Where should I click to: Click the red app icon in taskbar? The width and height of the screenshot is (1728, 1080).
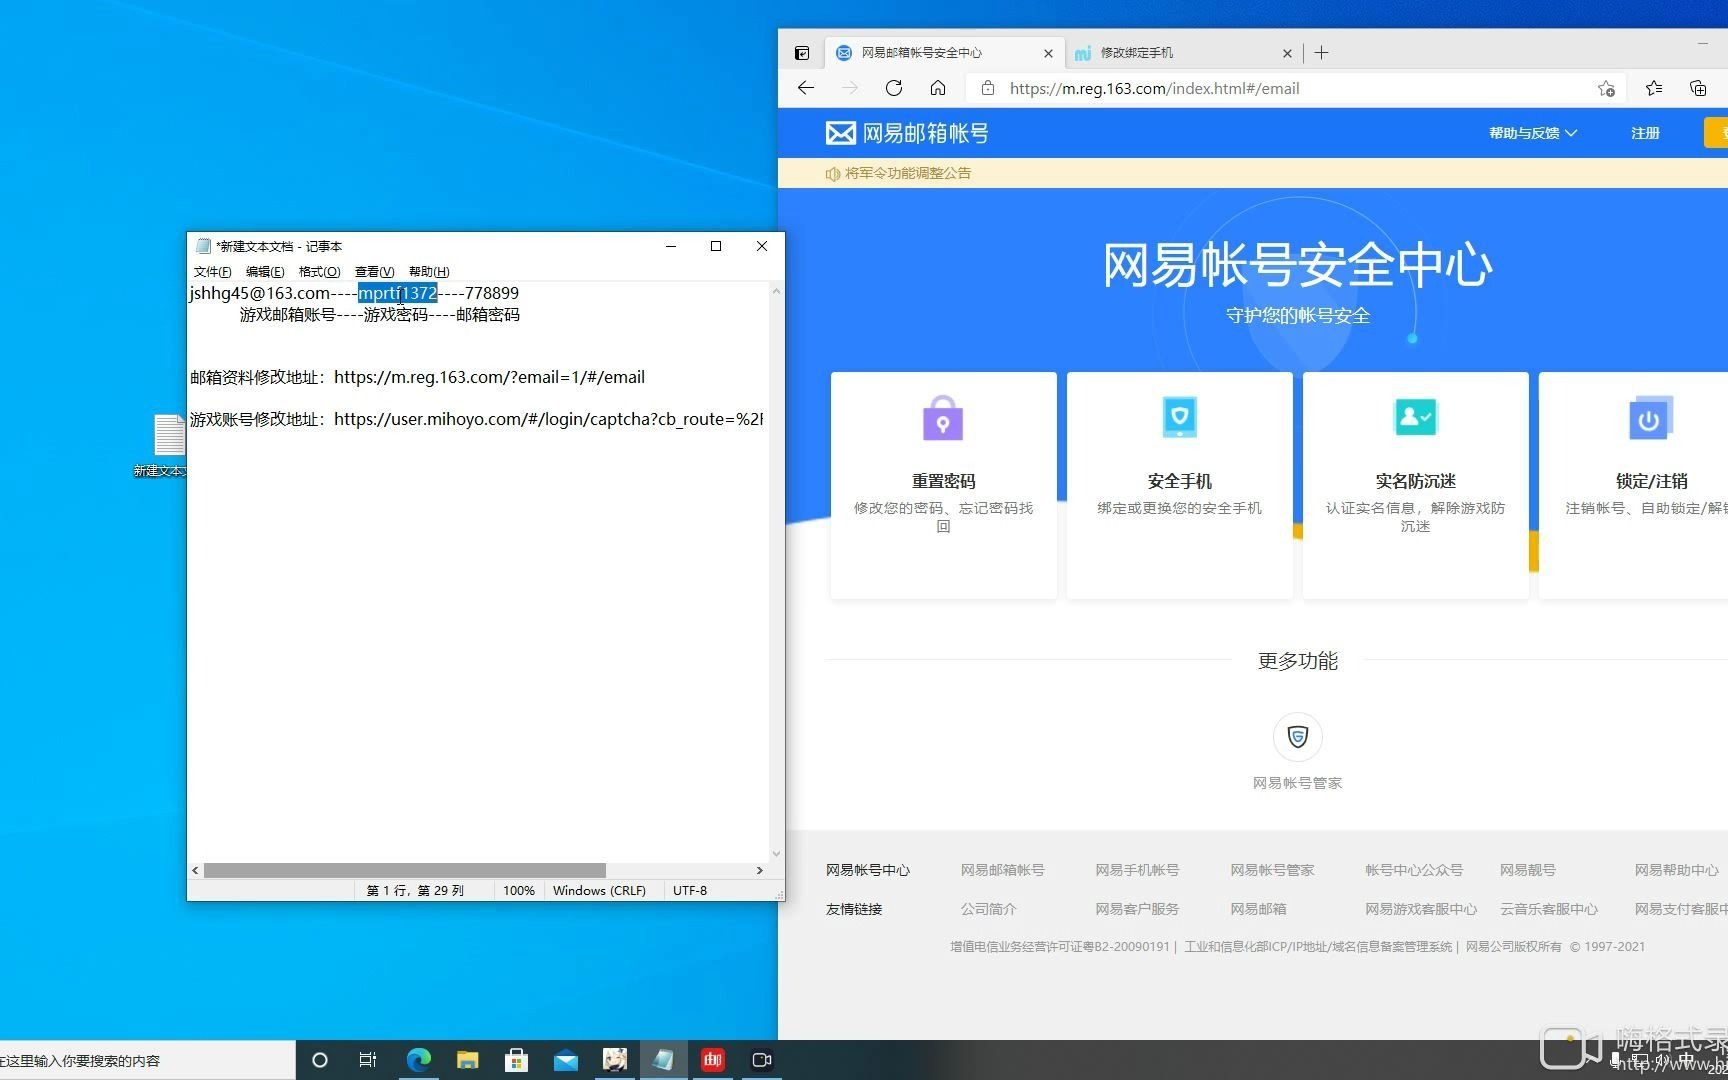tap(713, 1060)
